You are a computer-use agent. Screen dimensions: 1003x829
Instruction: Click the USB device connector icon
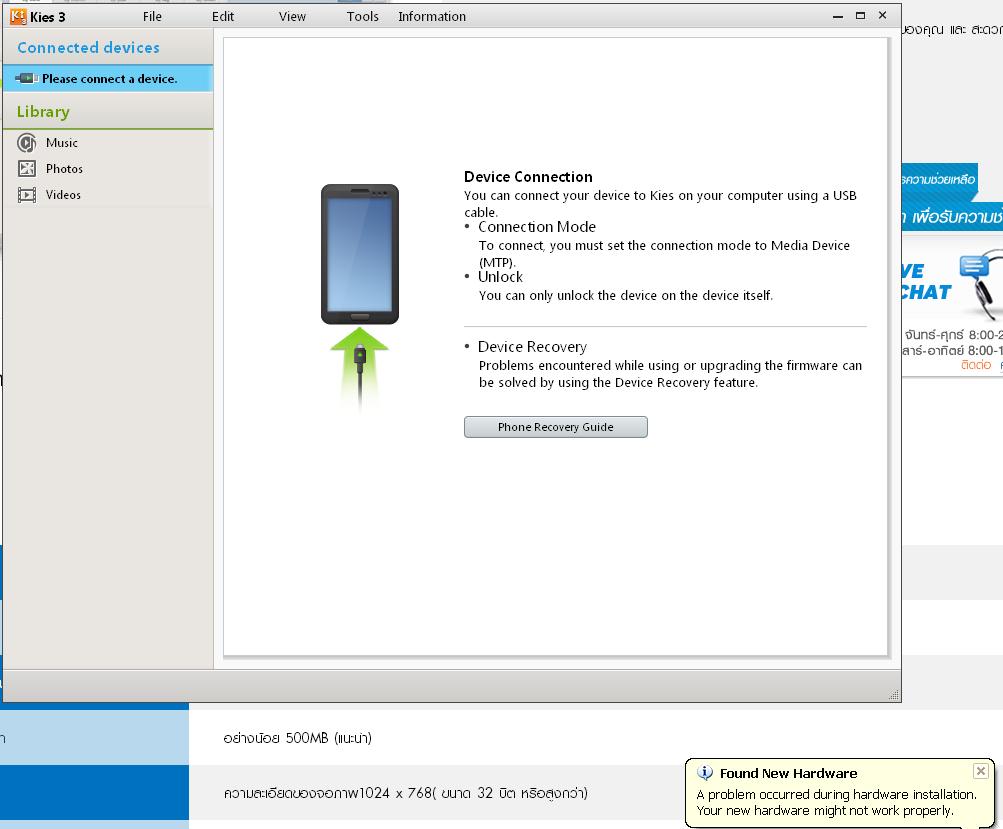26,78
